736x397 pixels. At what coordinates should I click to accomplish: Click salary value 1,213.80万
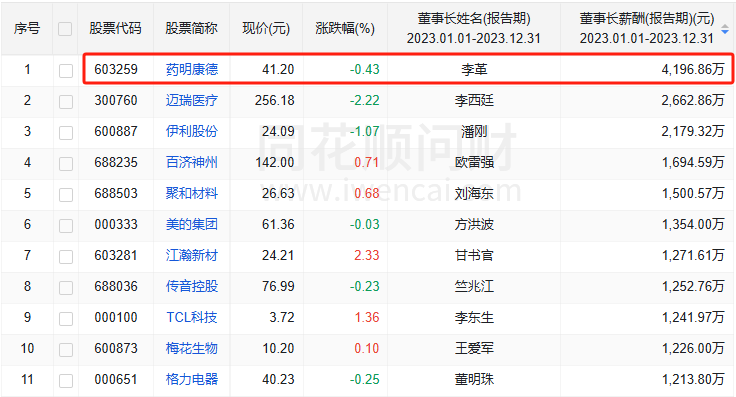click(x=693, y=379)
